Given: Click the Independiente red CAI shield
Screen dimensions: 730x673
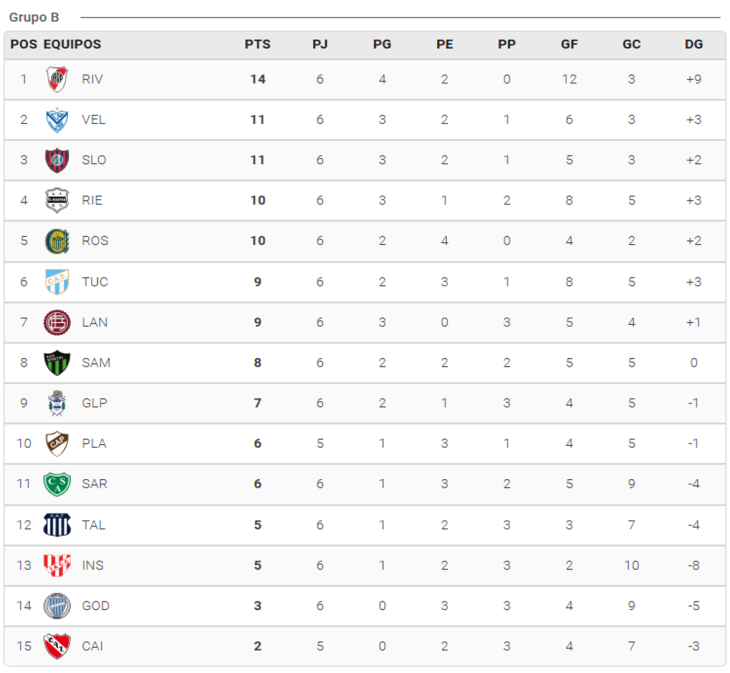Looking at the screenshot, I should (x=57, y=646).
